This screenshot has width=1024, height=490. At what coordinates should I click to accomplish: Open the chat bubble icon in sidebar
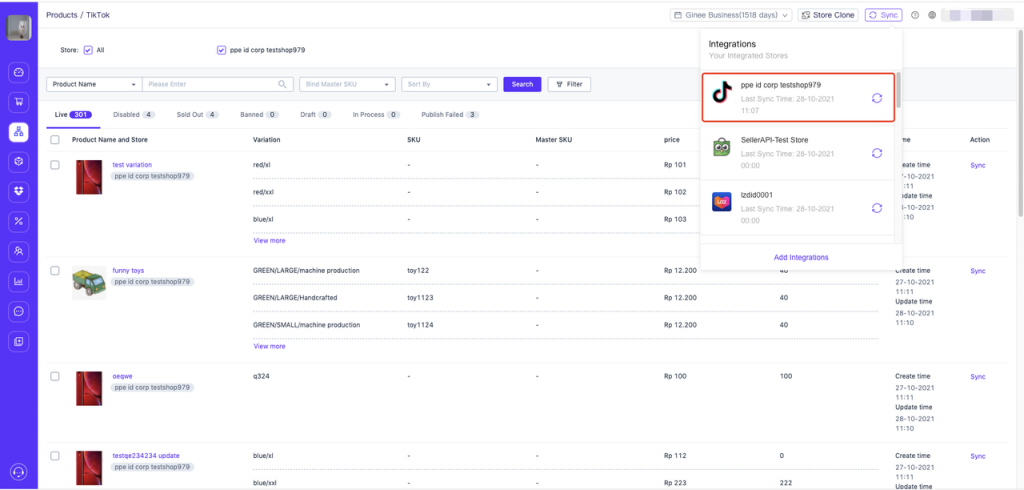[18, 312]
